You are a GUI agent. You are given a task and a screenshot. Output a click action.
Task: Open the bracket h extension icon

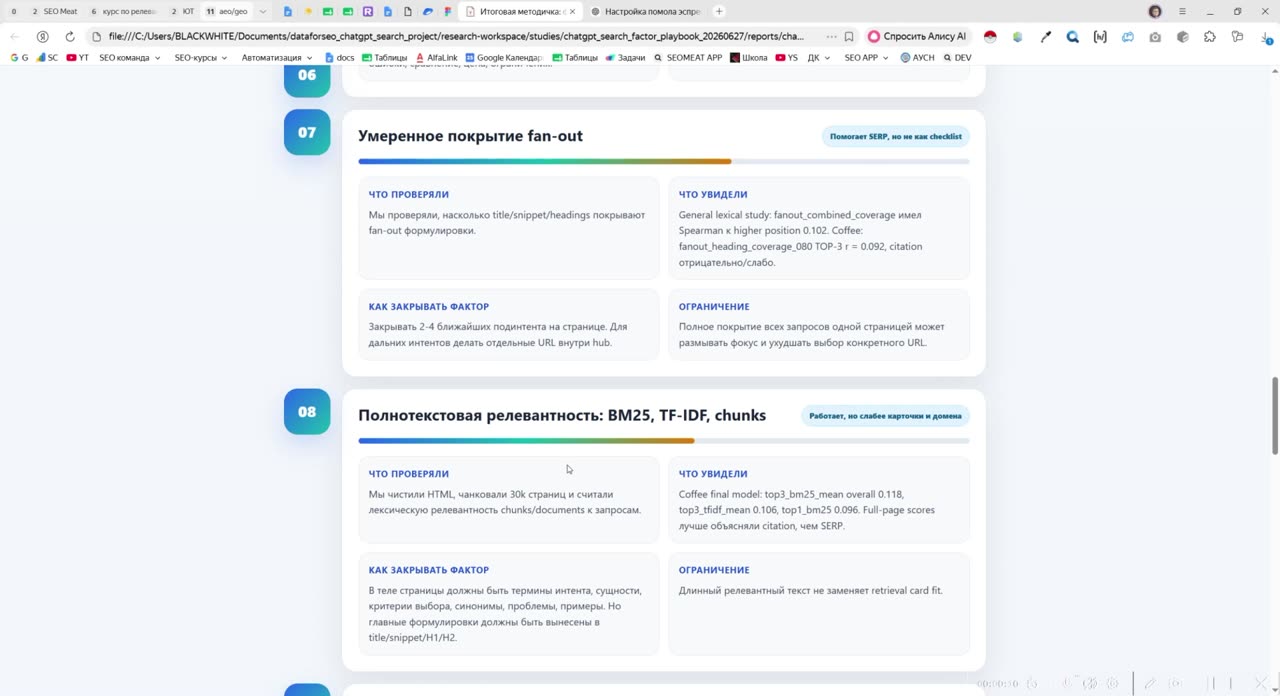1100,37
